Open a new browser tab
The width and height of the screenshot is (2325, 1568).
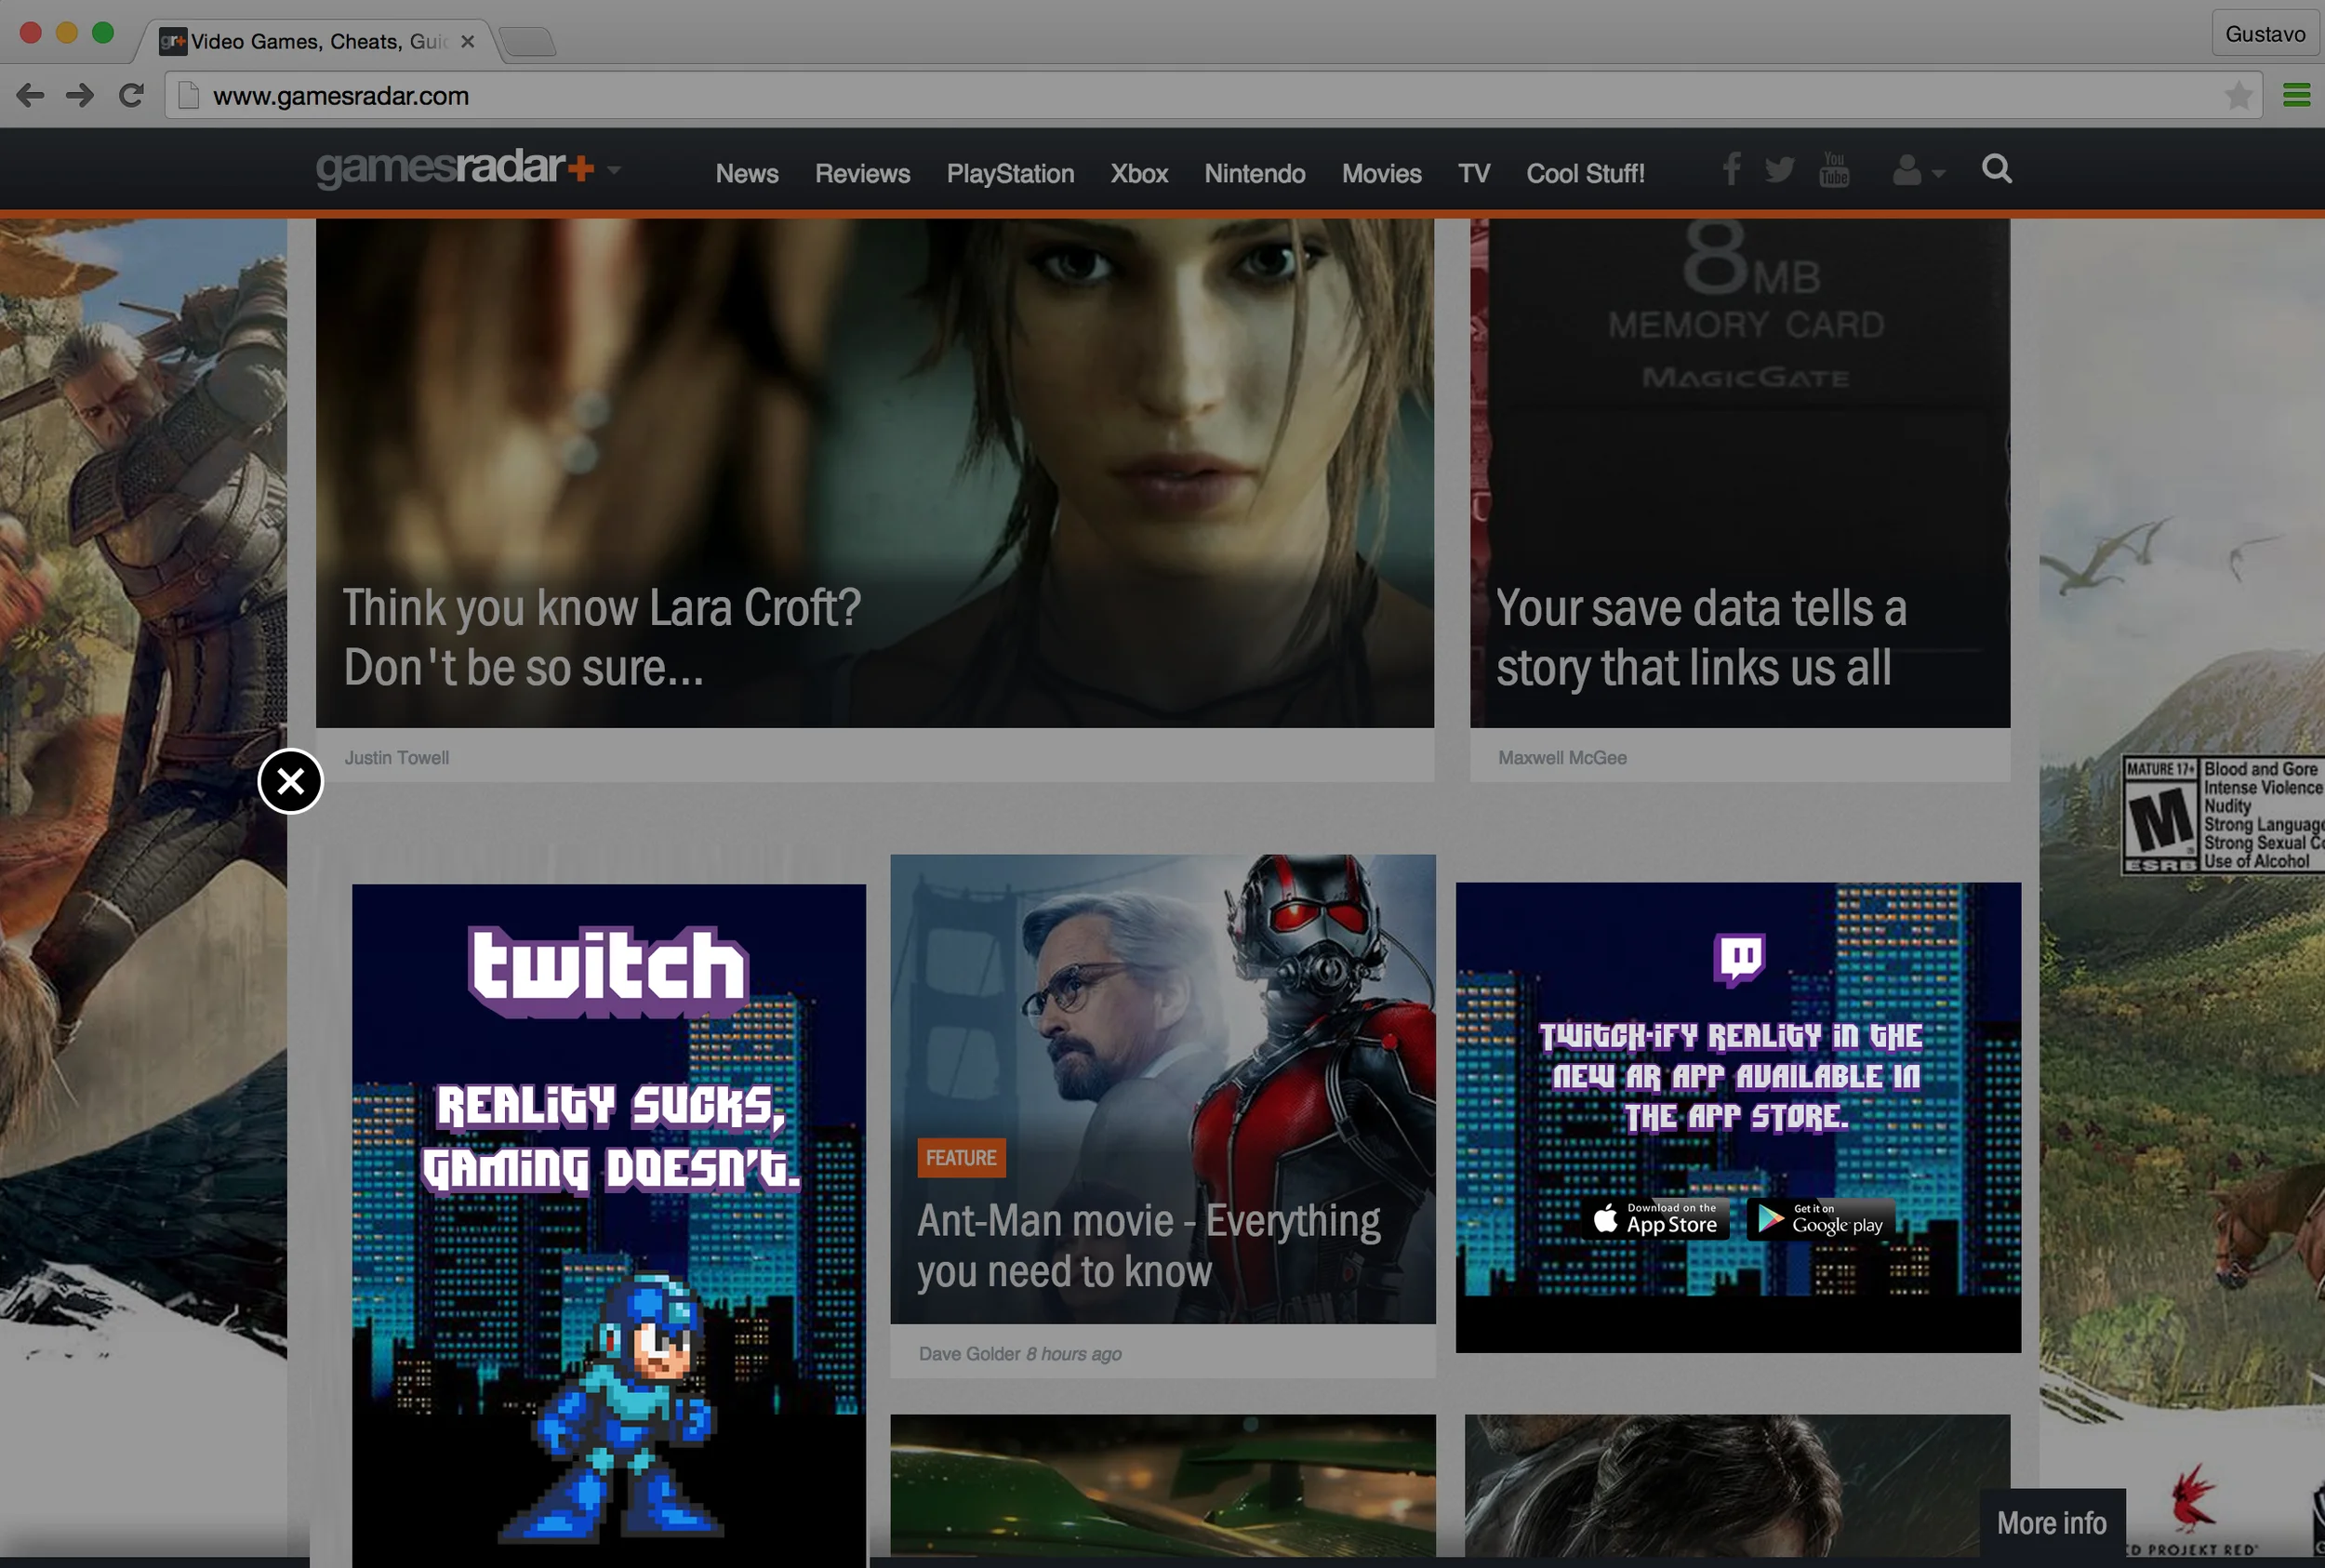[x=527, y=42]
